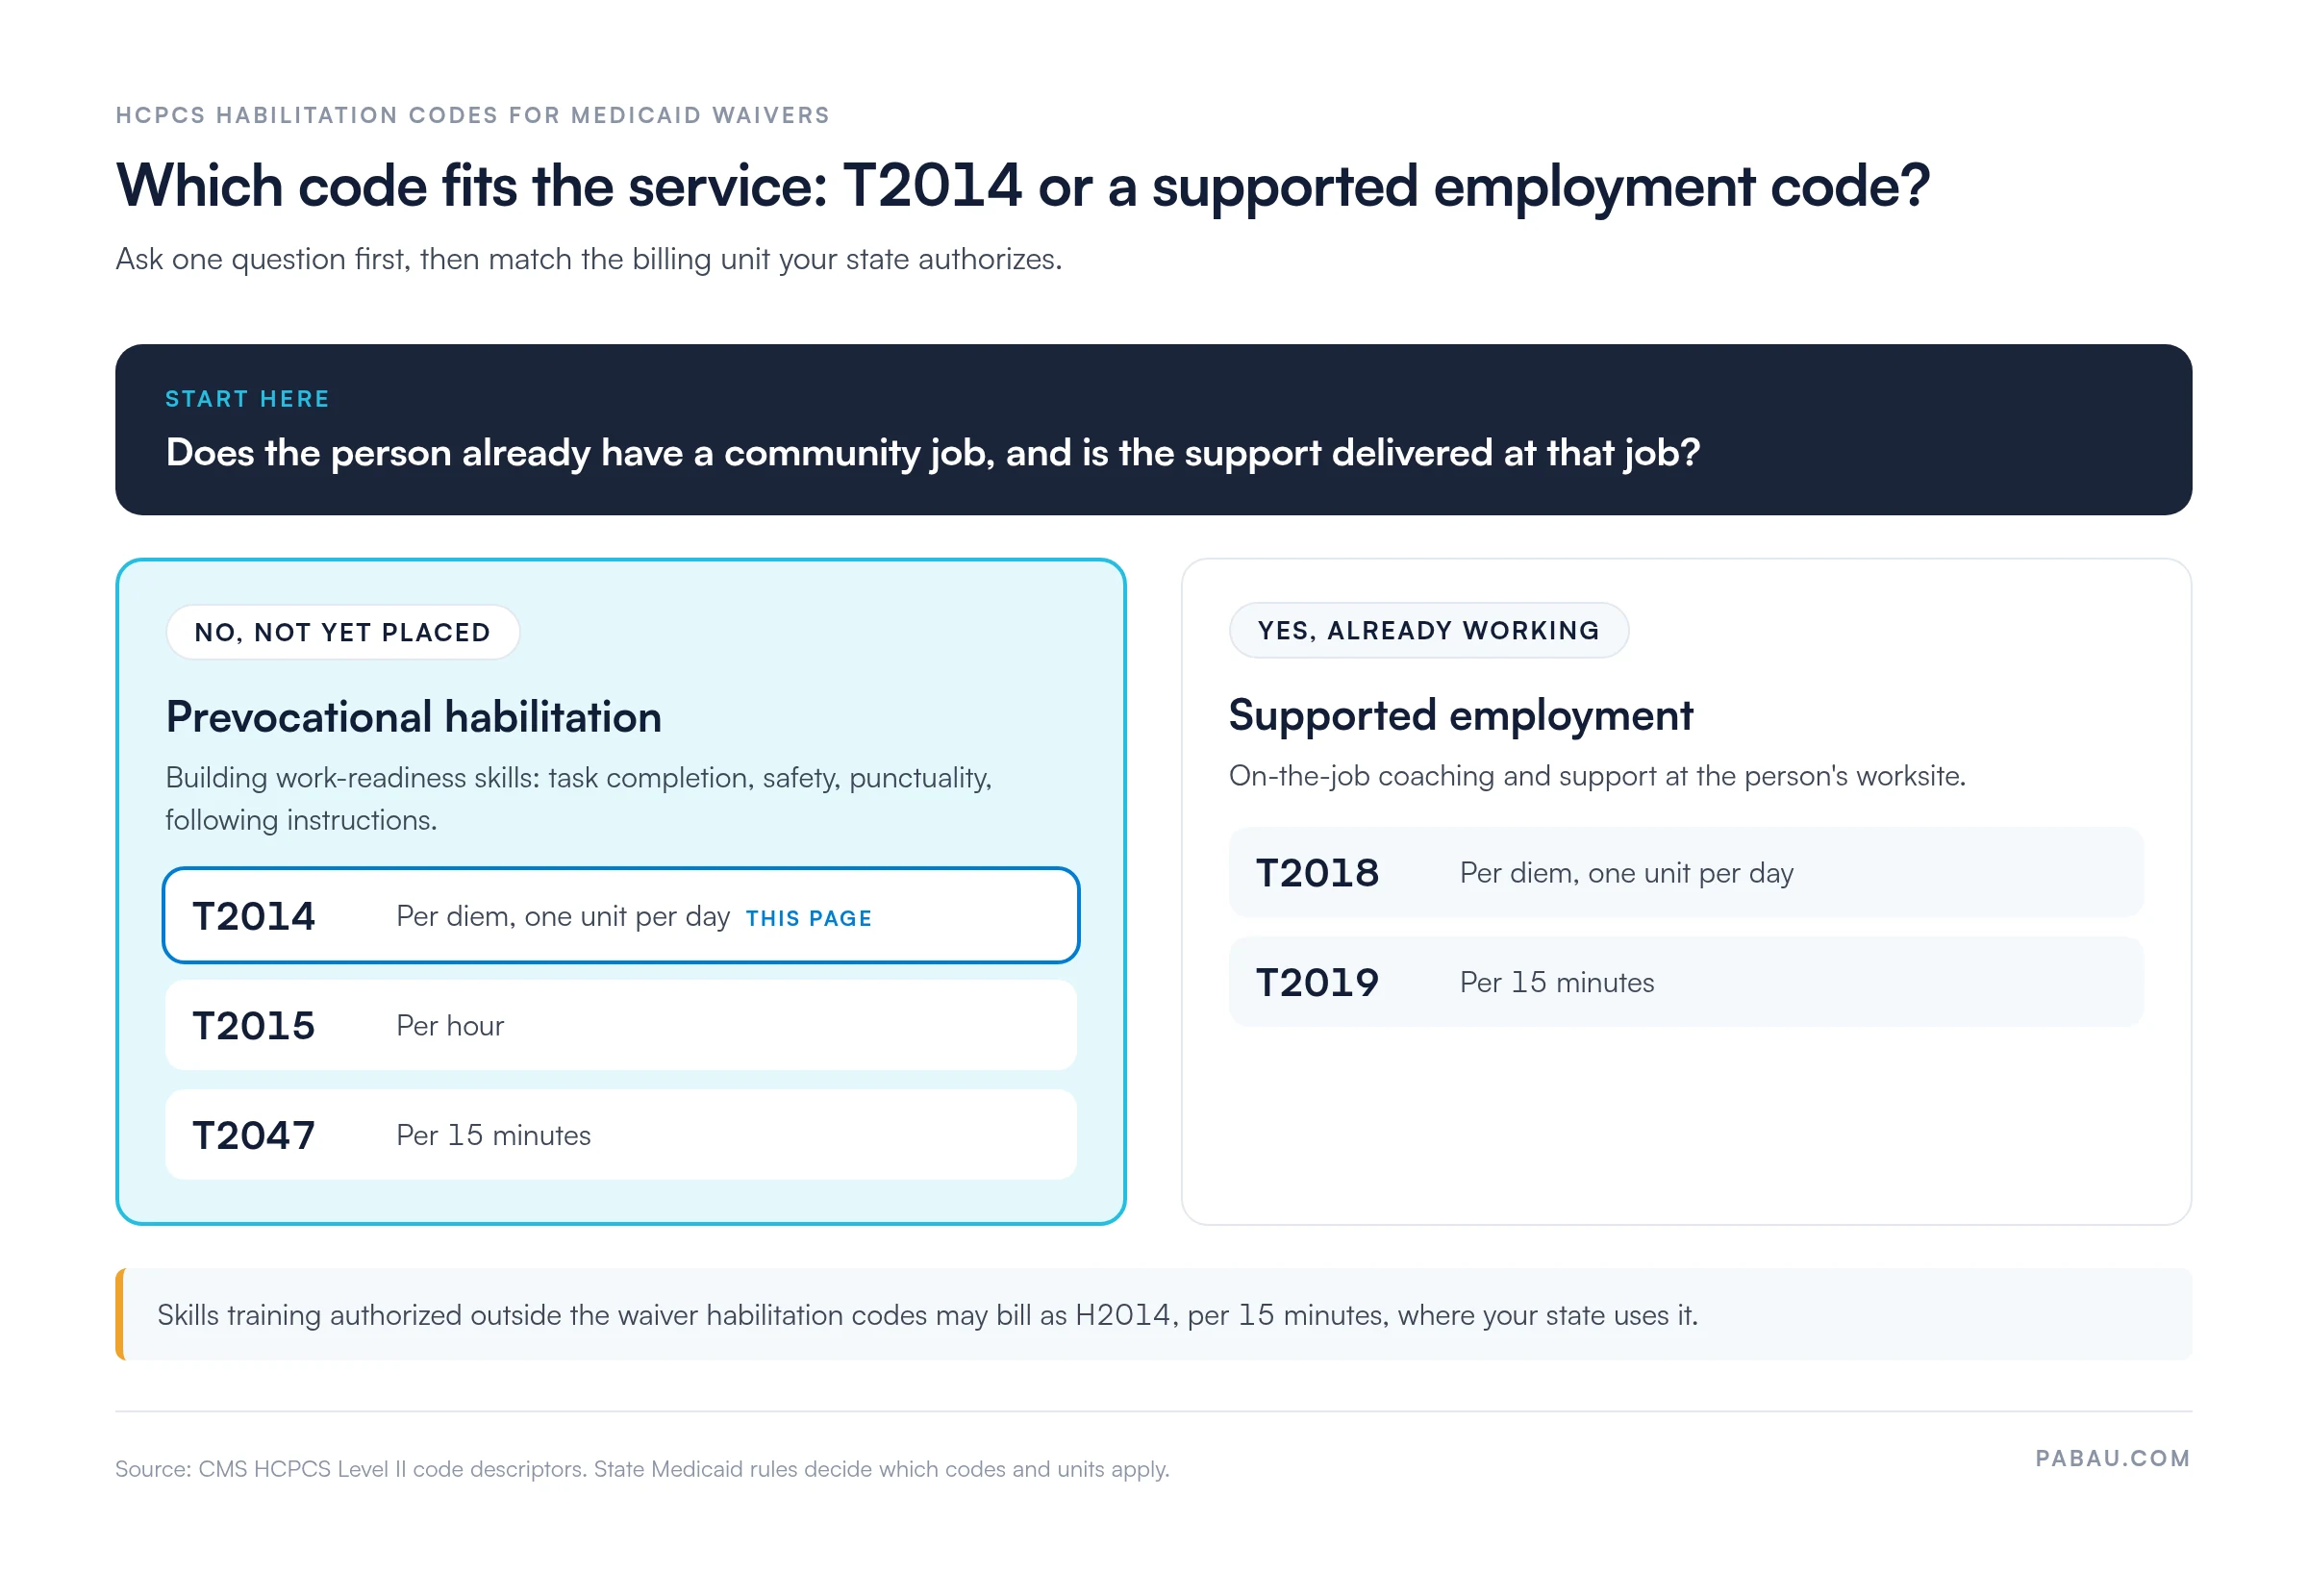The height and width of the screenshot is (1596, 2308).
Task: Select the T2019 per 15 minutes row
Action: (1685, 981)
